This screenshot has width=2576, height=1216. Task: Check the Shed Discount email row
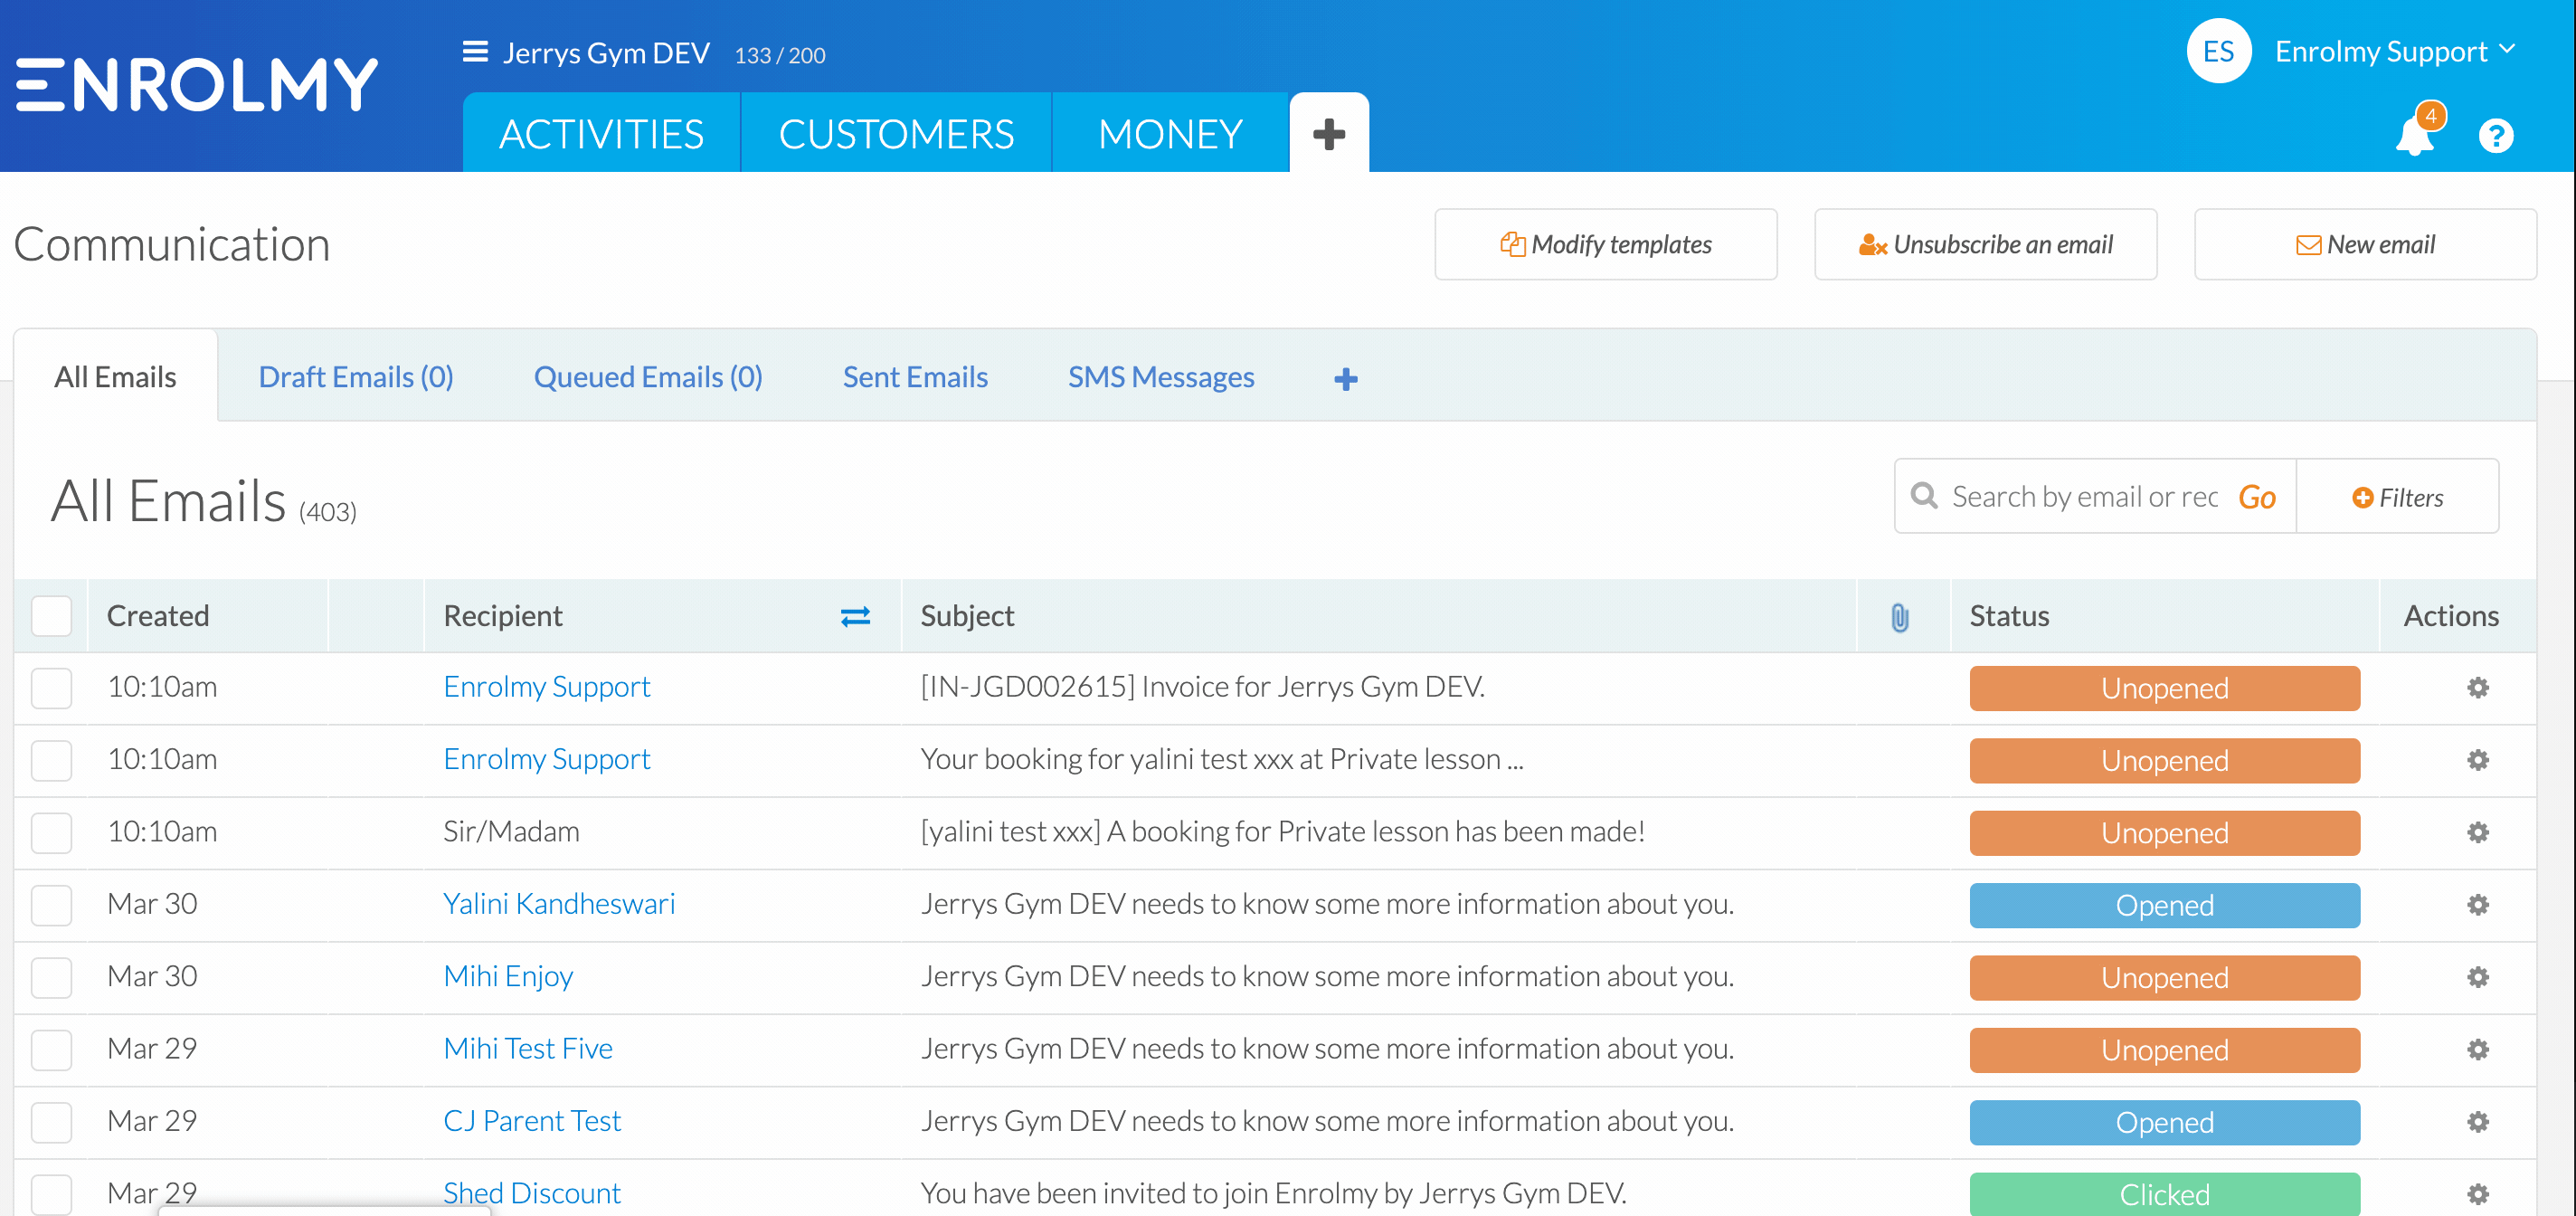[x=51, y=1194]
